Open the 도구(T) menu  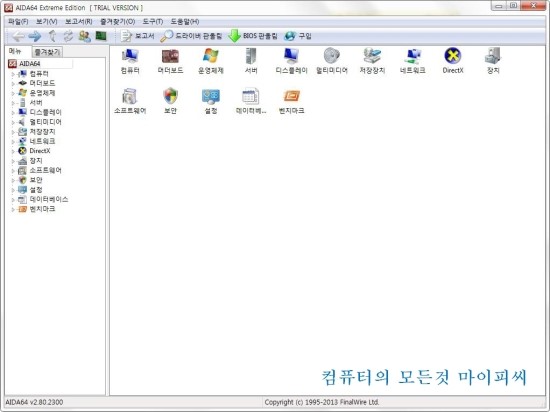coord(153,22)
